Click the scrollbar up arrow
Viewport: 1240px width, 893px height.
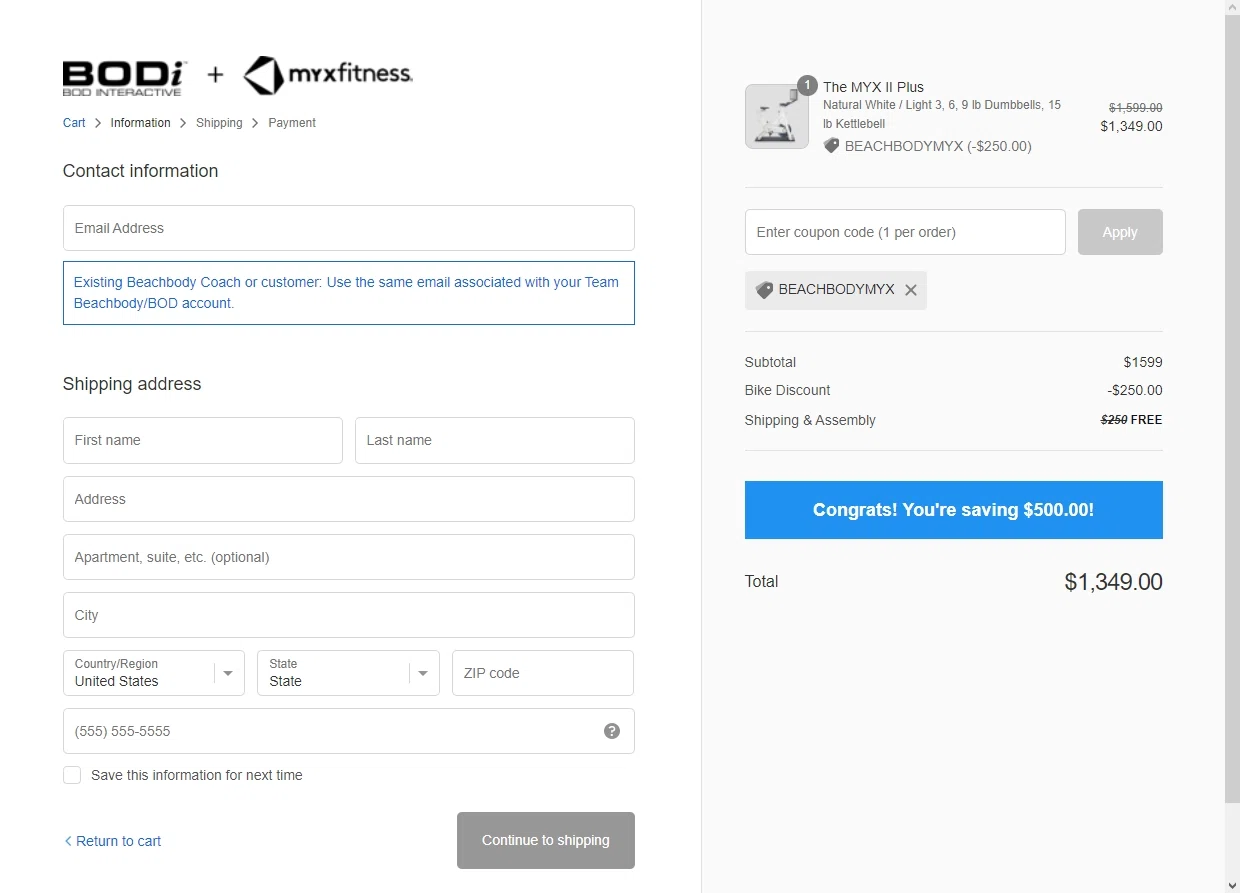[1232, 8]
